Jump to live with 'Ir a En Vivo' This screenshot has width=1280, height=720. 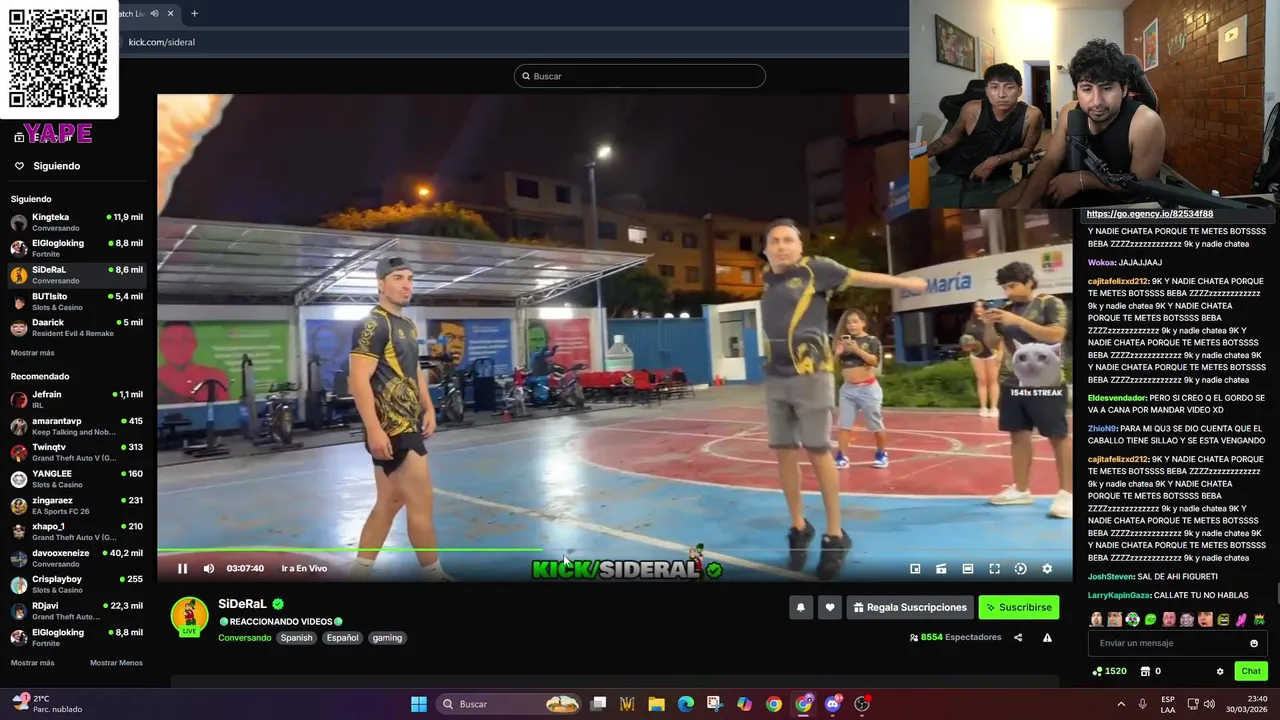click(x=304, y=568)
